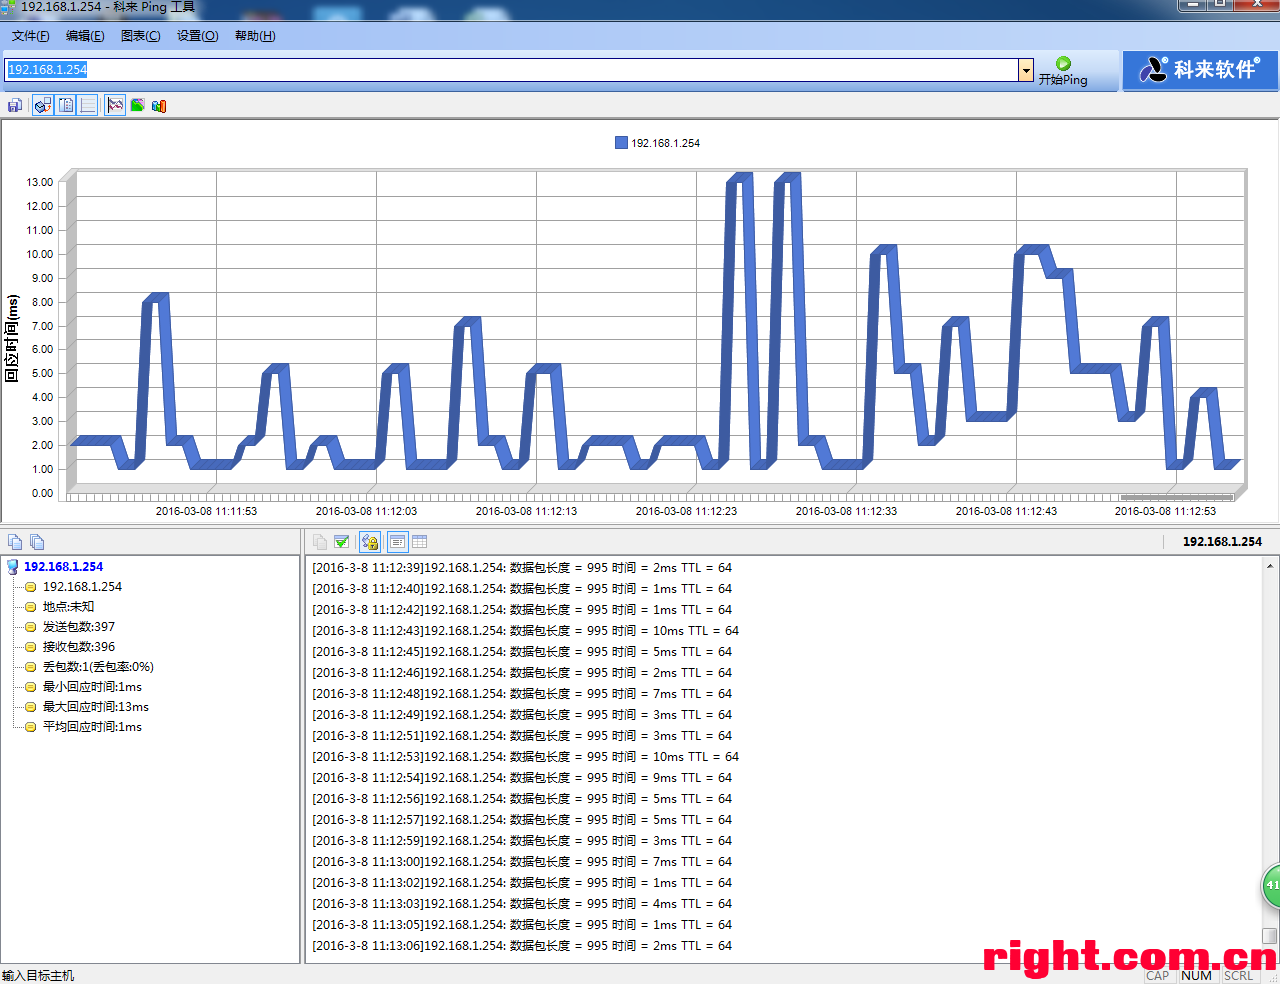Image resolution: width=1280 pixels, height=984 pixels.
Task: Open the address history dropdown arrow
Action: point(1026,70)
